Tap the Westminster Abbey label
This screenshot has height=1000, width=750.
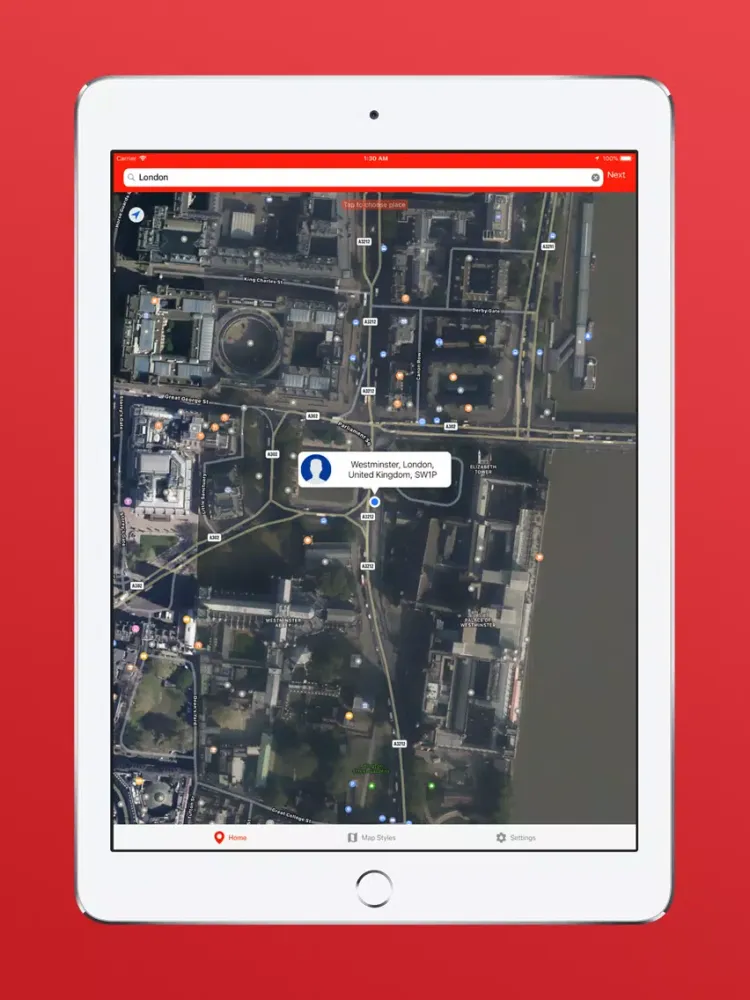coord(283,623)
